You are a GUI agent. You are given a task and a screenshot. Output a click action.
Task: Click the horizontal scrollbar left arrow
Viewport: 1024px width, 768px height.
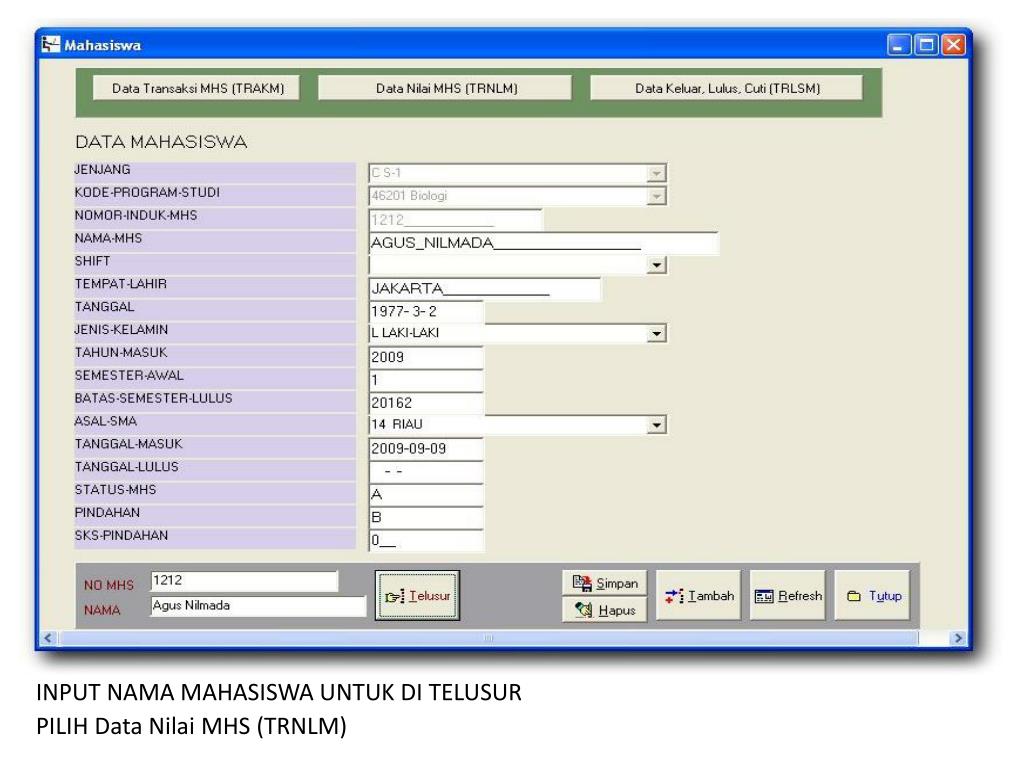click(48, 638)
